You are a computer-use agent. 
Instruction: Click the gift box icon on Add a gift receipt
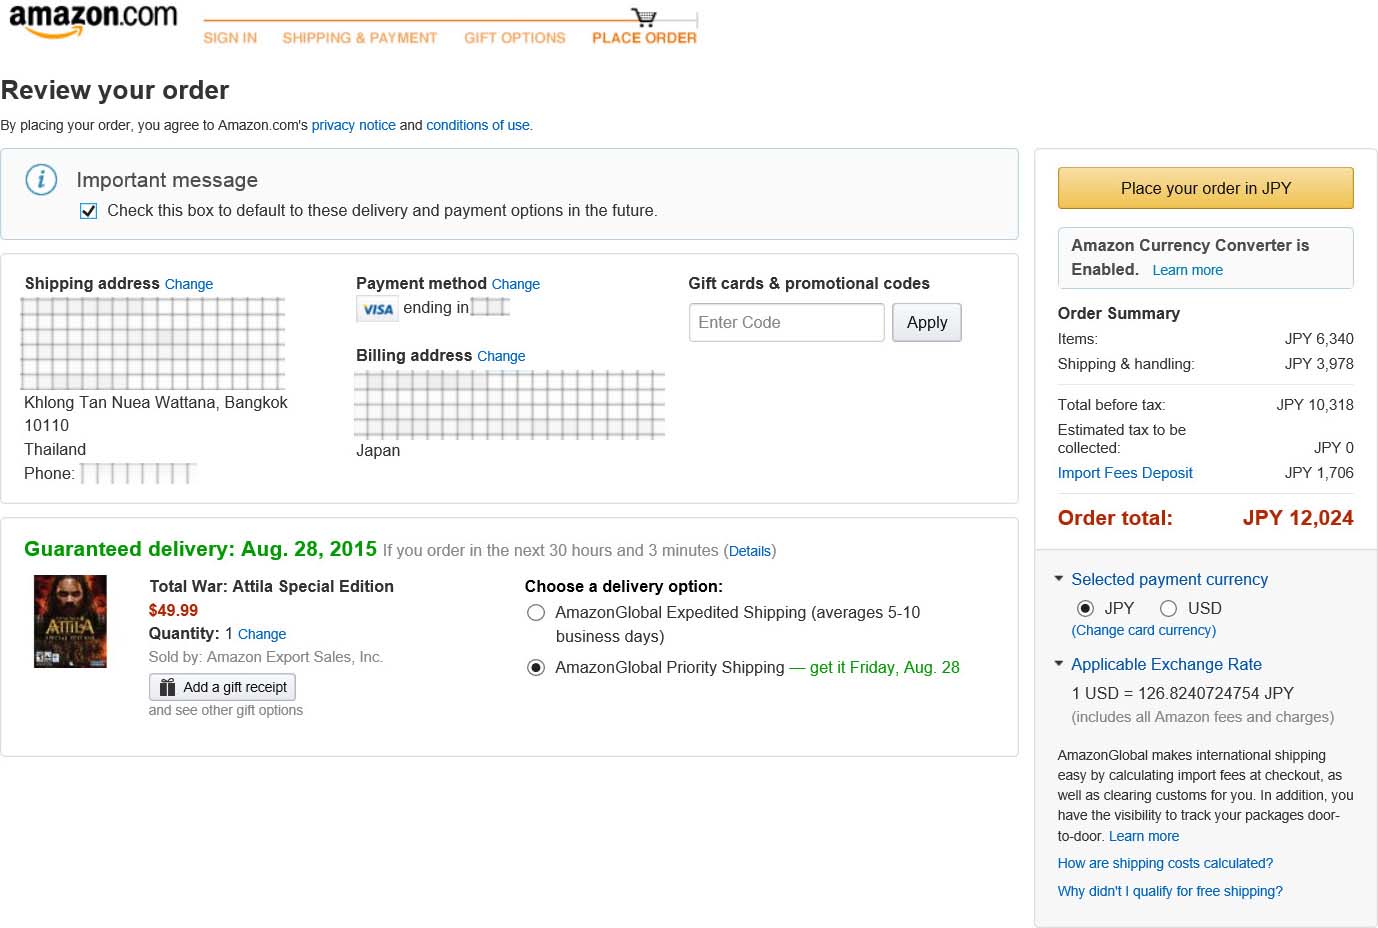pyautogui.click(x=167, y=687)
